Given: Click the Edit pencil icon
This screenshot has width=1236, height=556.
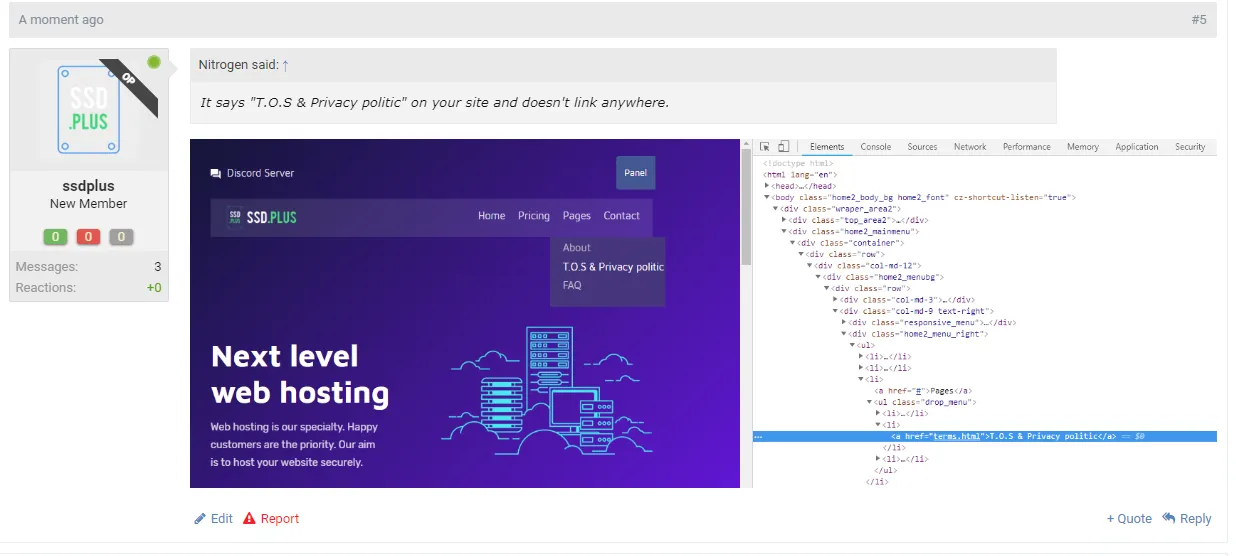Looking at the screenshot, I should click(x=200, y=518).
